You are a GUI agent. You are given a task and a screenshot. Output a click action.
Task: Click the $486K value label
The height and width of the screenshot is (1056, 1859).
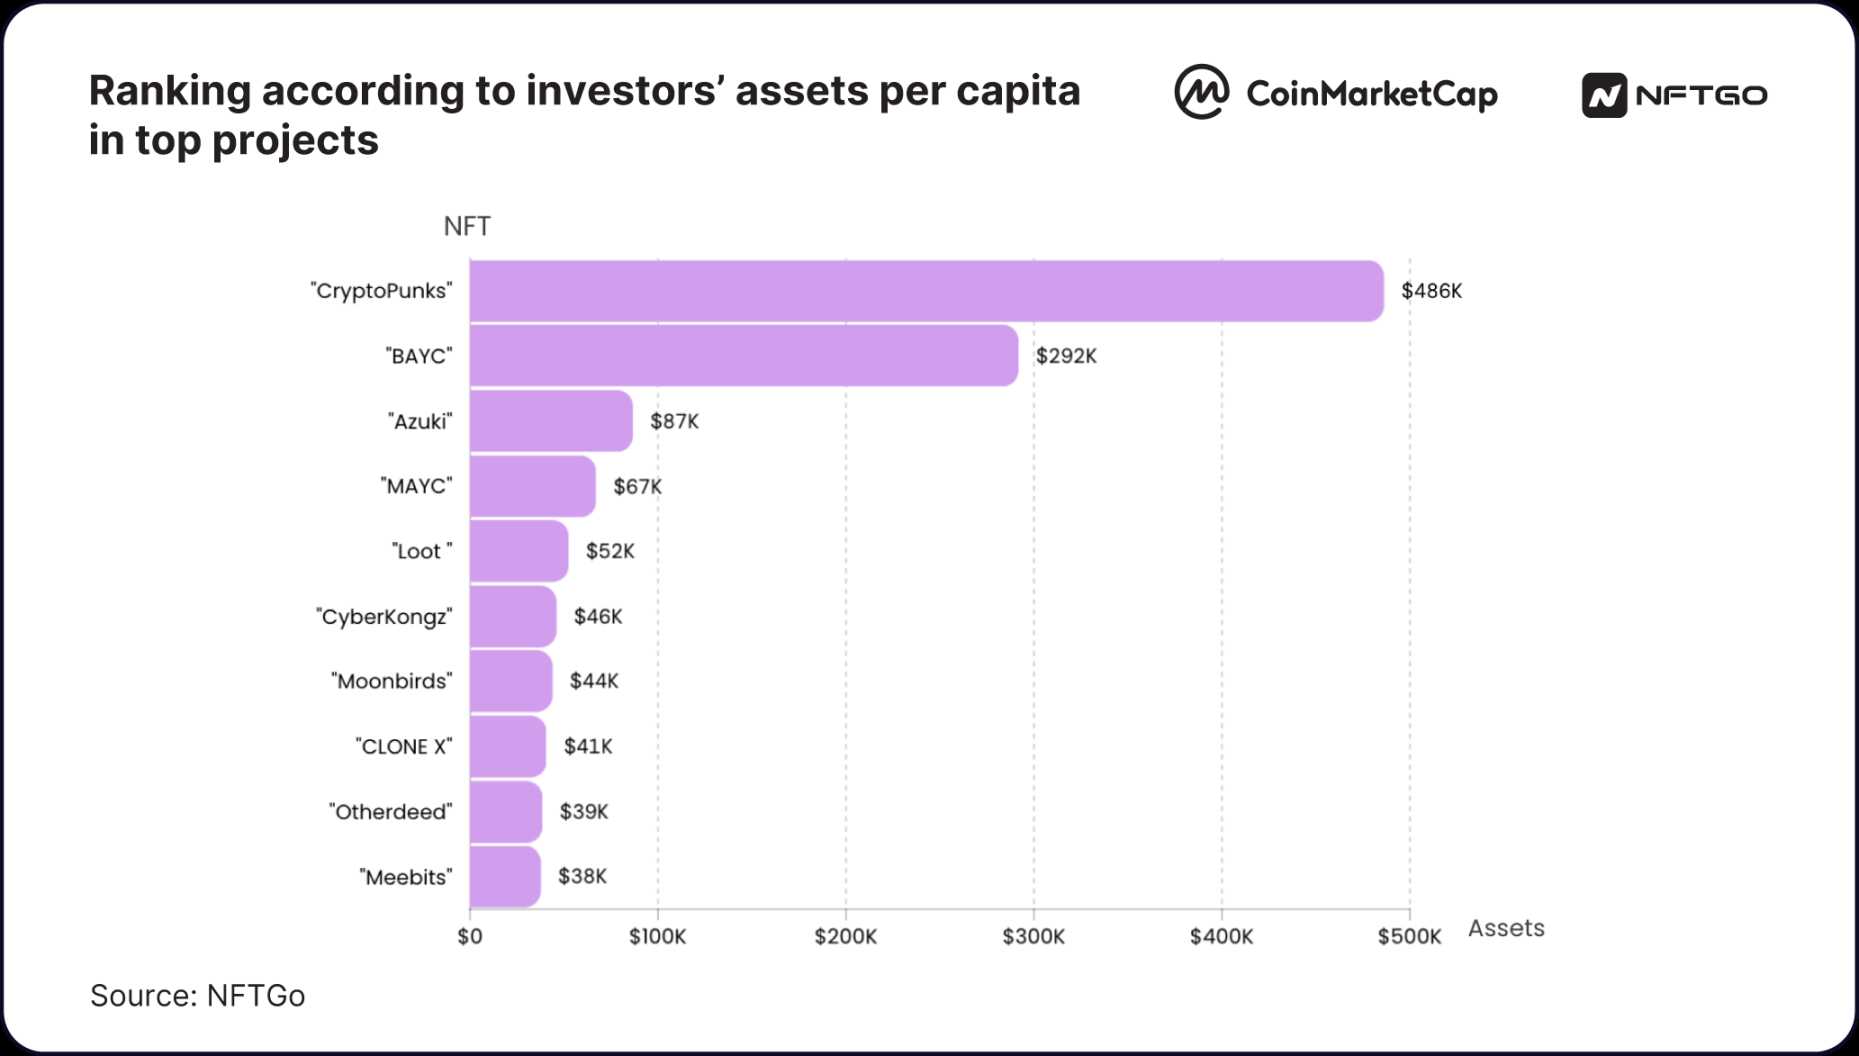pos(1431,291)
